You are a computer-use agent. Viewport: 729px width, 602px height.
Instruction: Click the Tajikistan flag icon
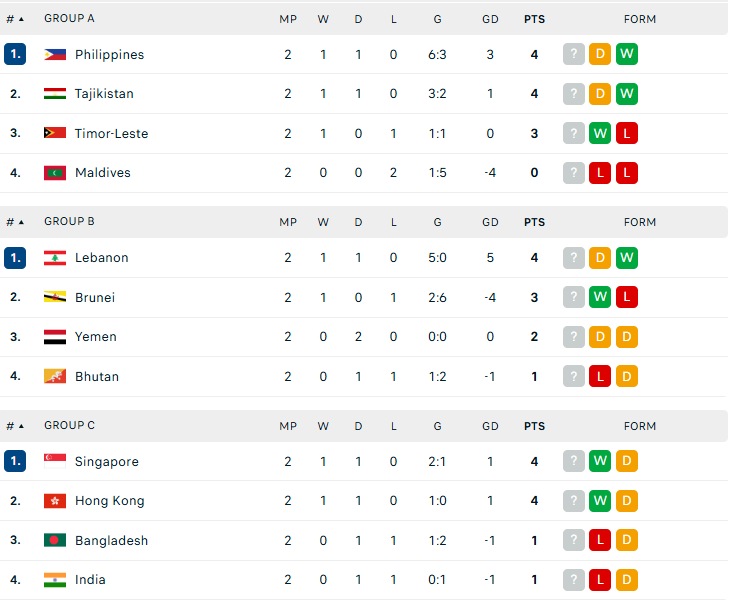click(x=55, y=94)
